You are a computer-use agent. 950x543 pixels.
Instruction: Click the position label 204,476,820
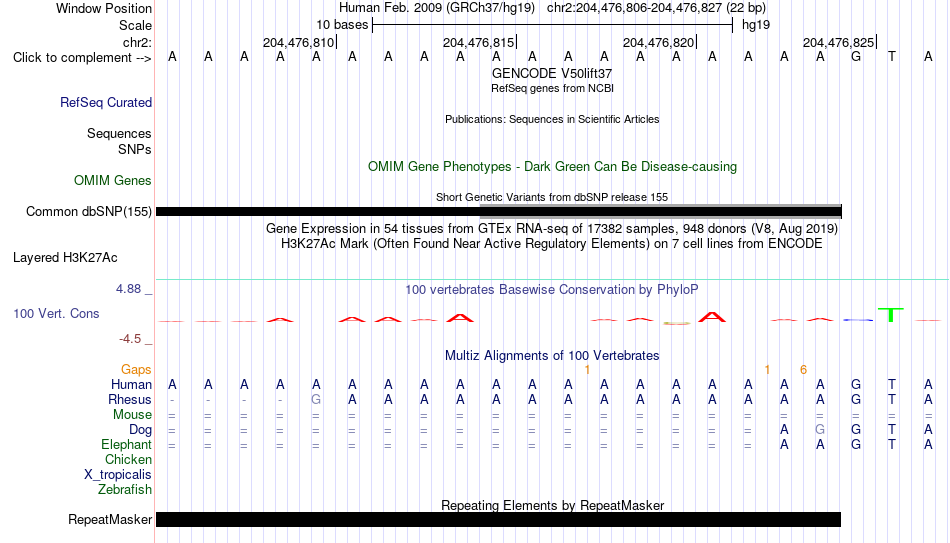tap(658, 42)
